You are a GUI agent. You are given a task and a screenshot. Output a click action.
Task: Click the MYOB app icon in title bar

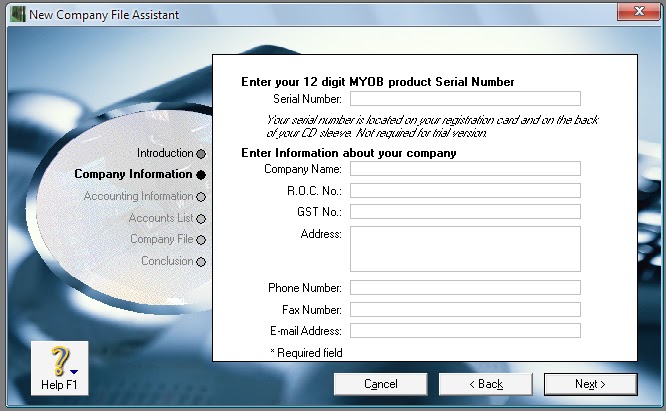[x=18, y=14]
